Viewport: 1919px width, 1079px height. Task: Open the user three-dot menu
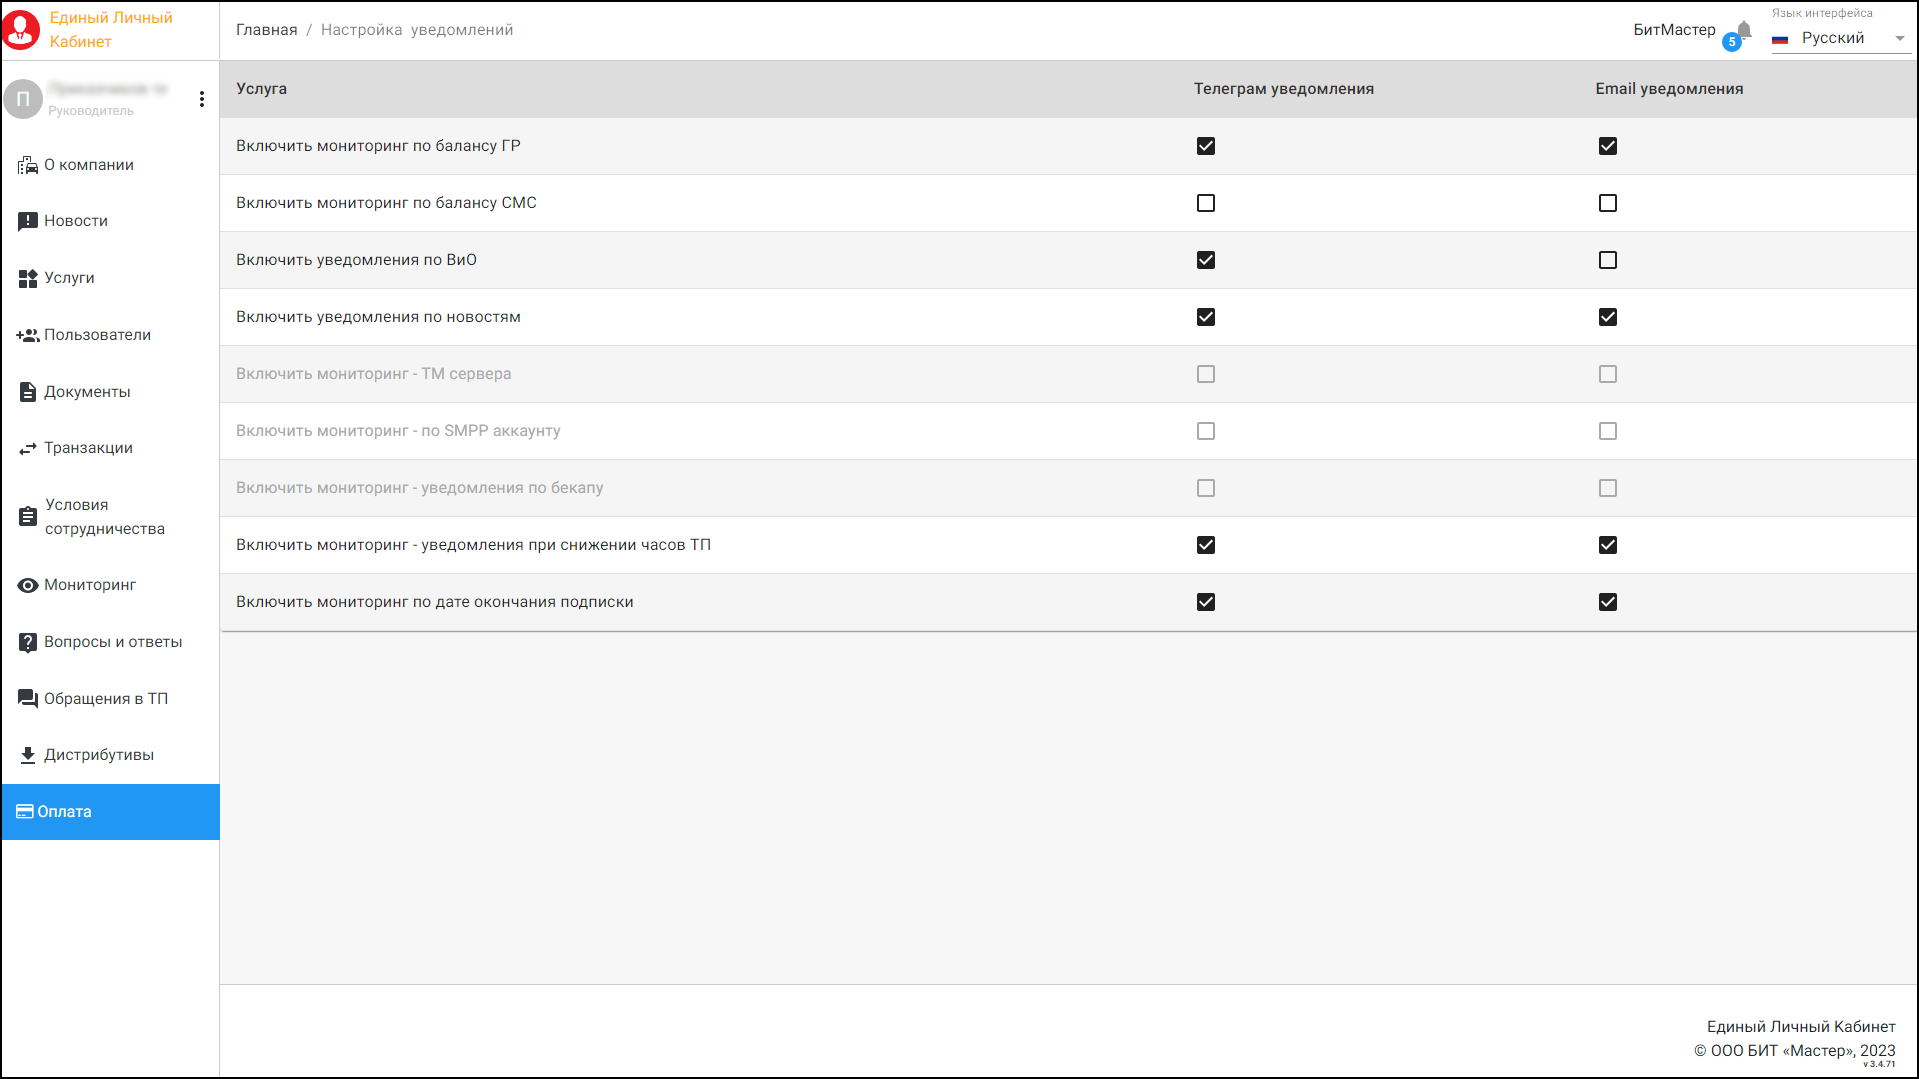[202, 99]
